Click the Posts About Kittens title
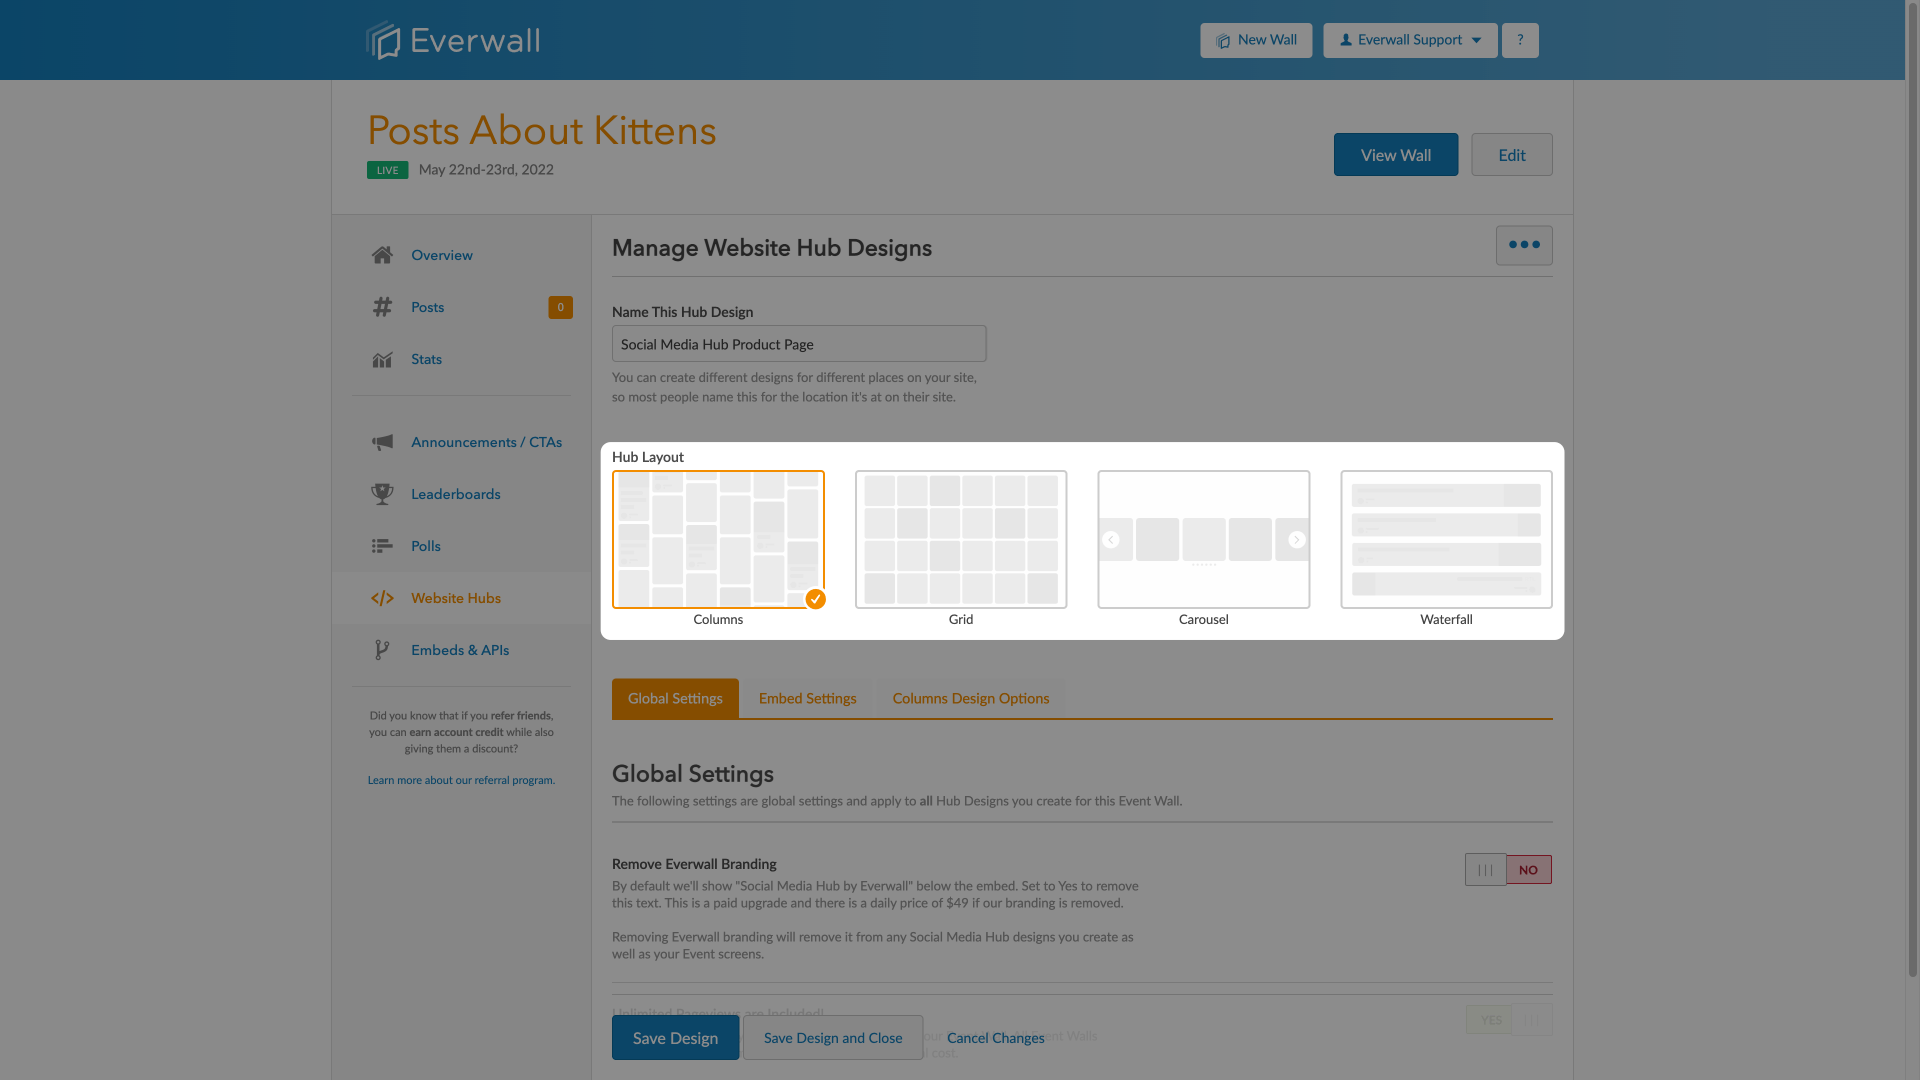Image resolution: width=1920 pixels, height=1080 pixels. tap(542, 130)
